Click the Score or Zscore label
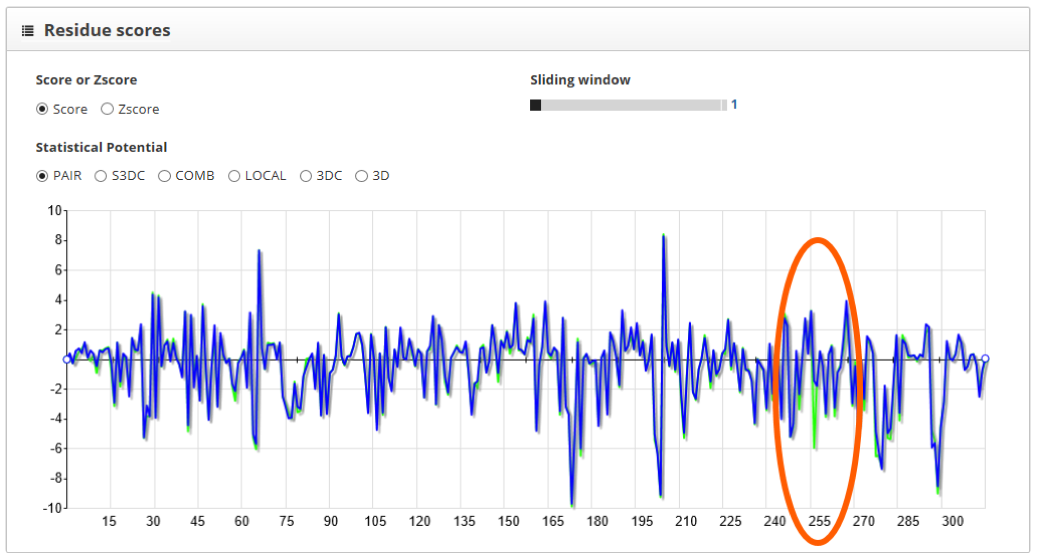 click(86, 80)
